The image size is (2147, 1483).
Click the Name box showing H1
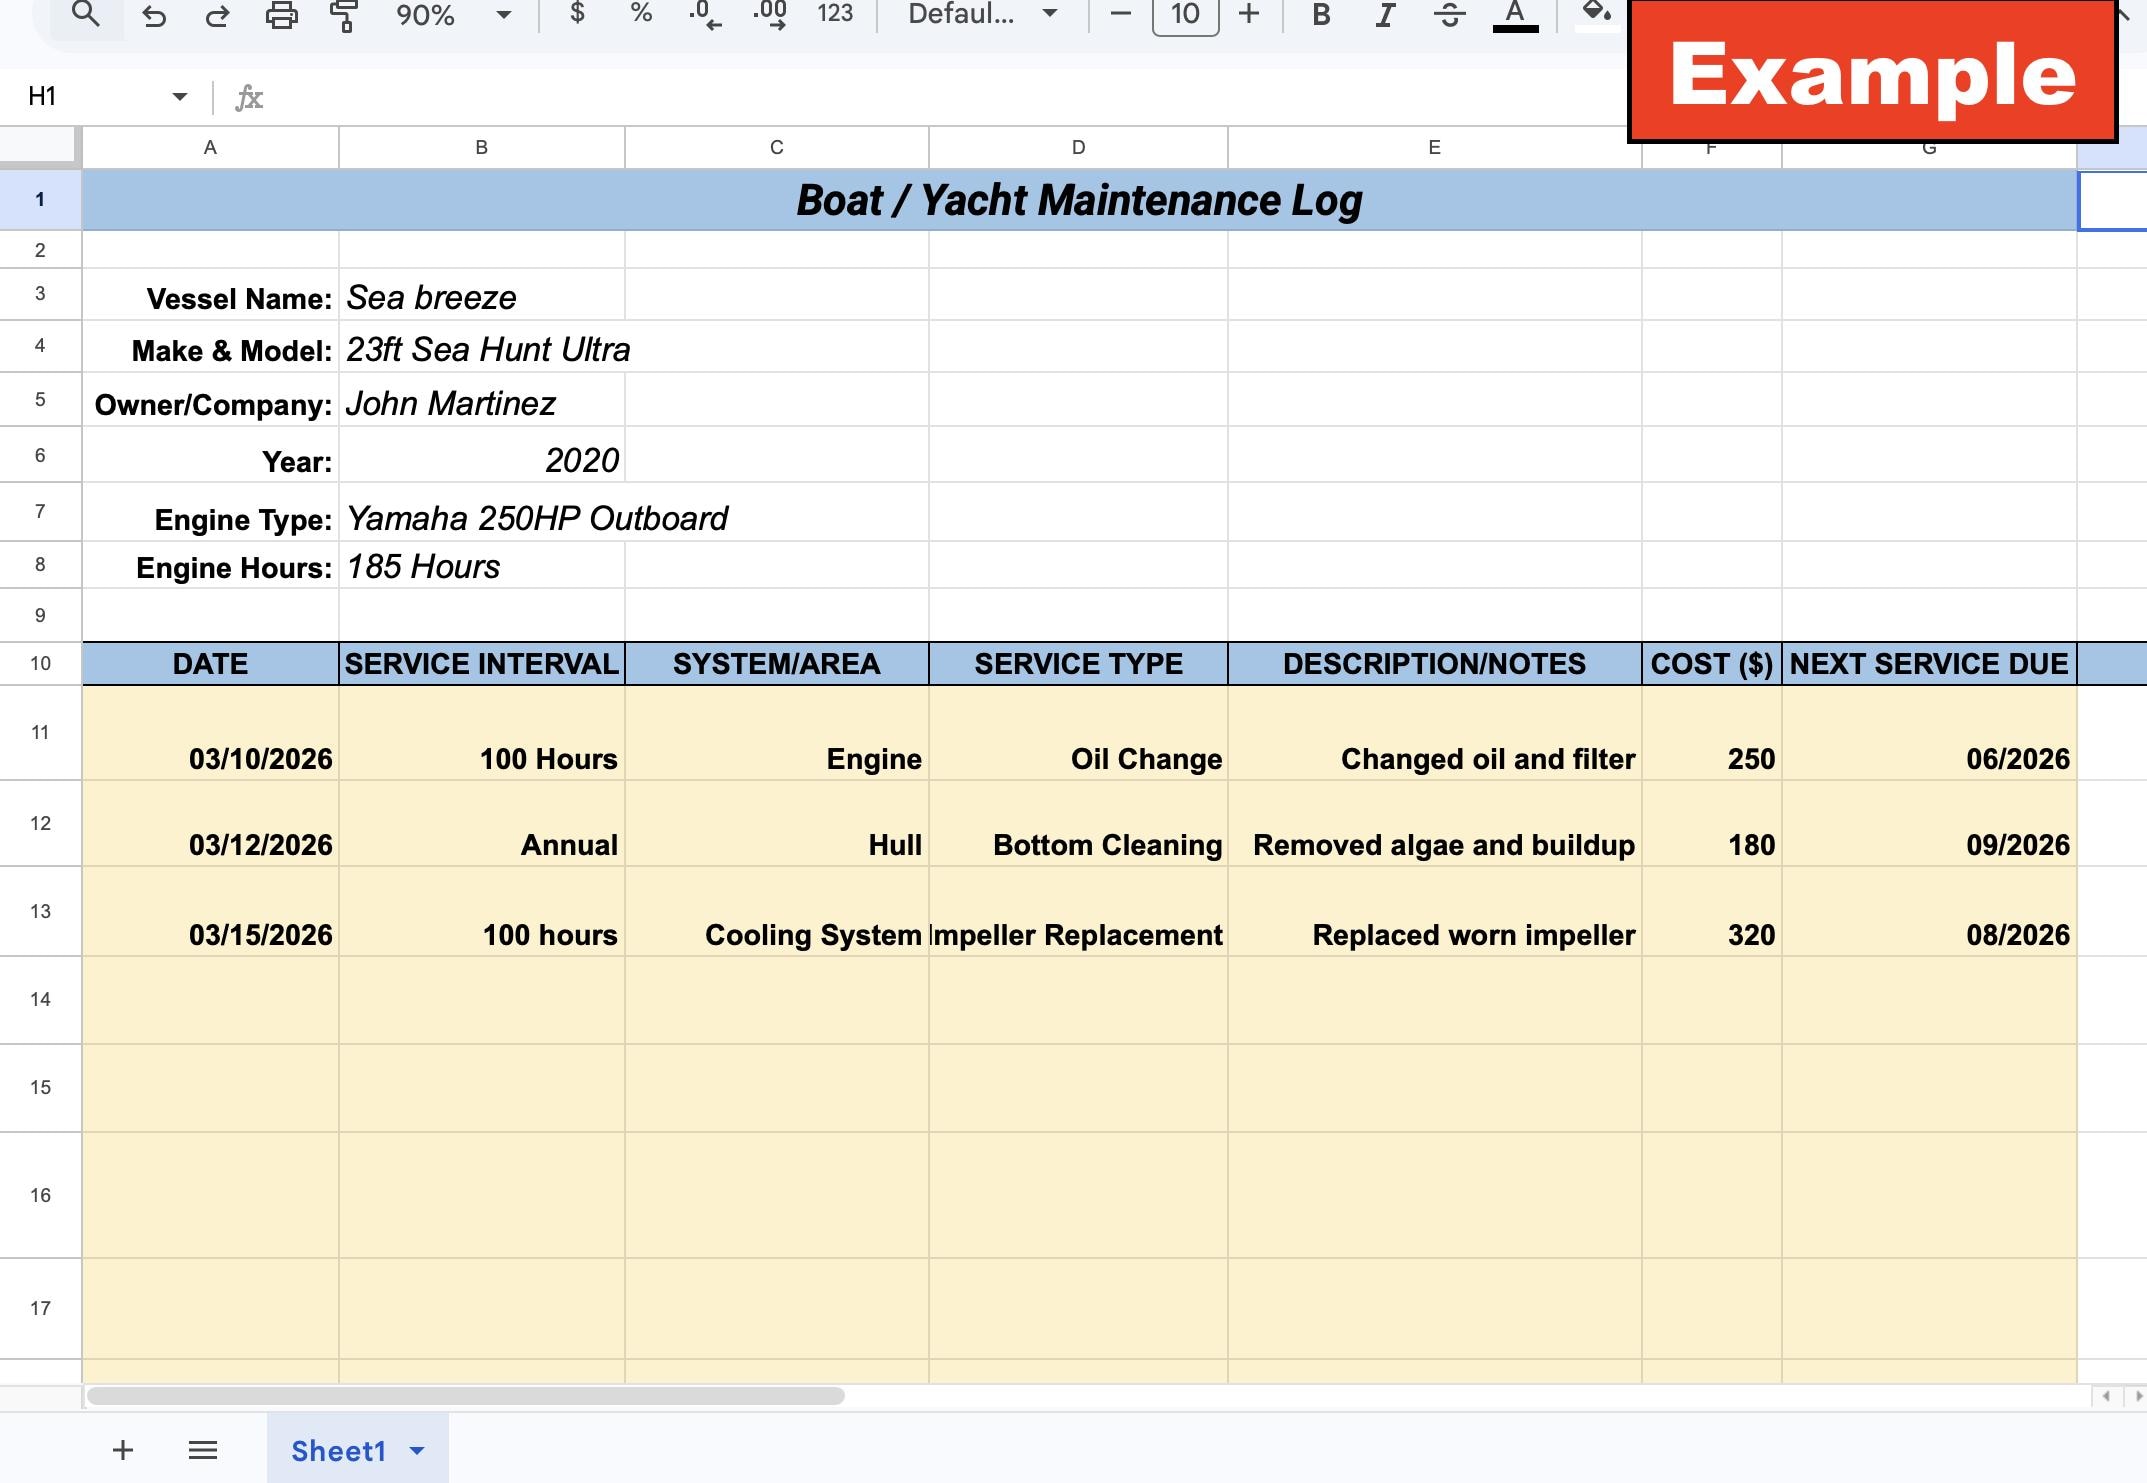(95, 96)
